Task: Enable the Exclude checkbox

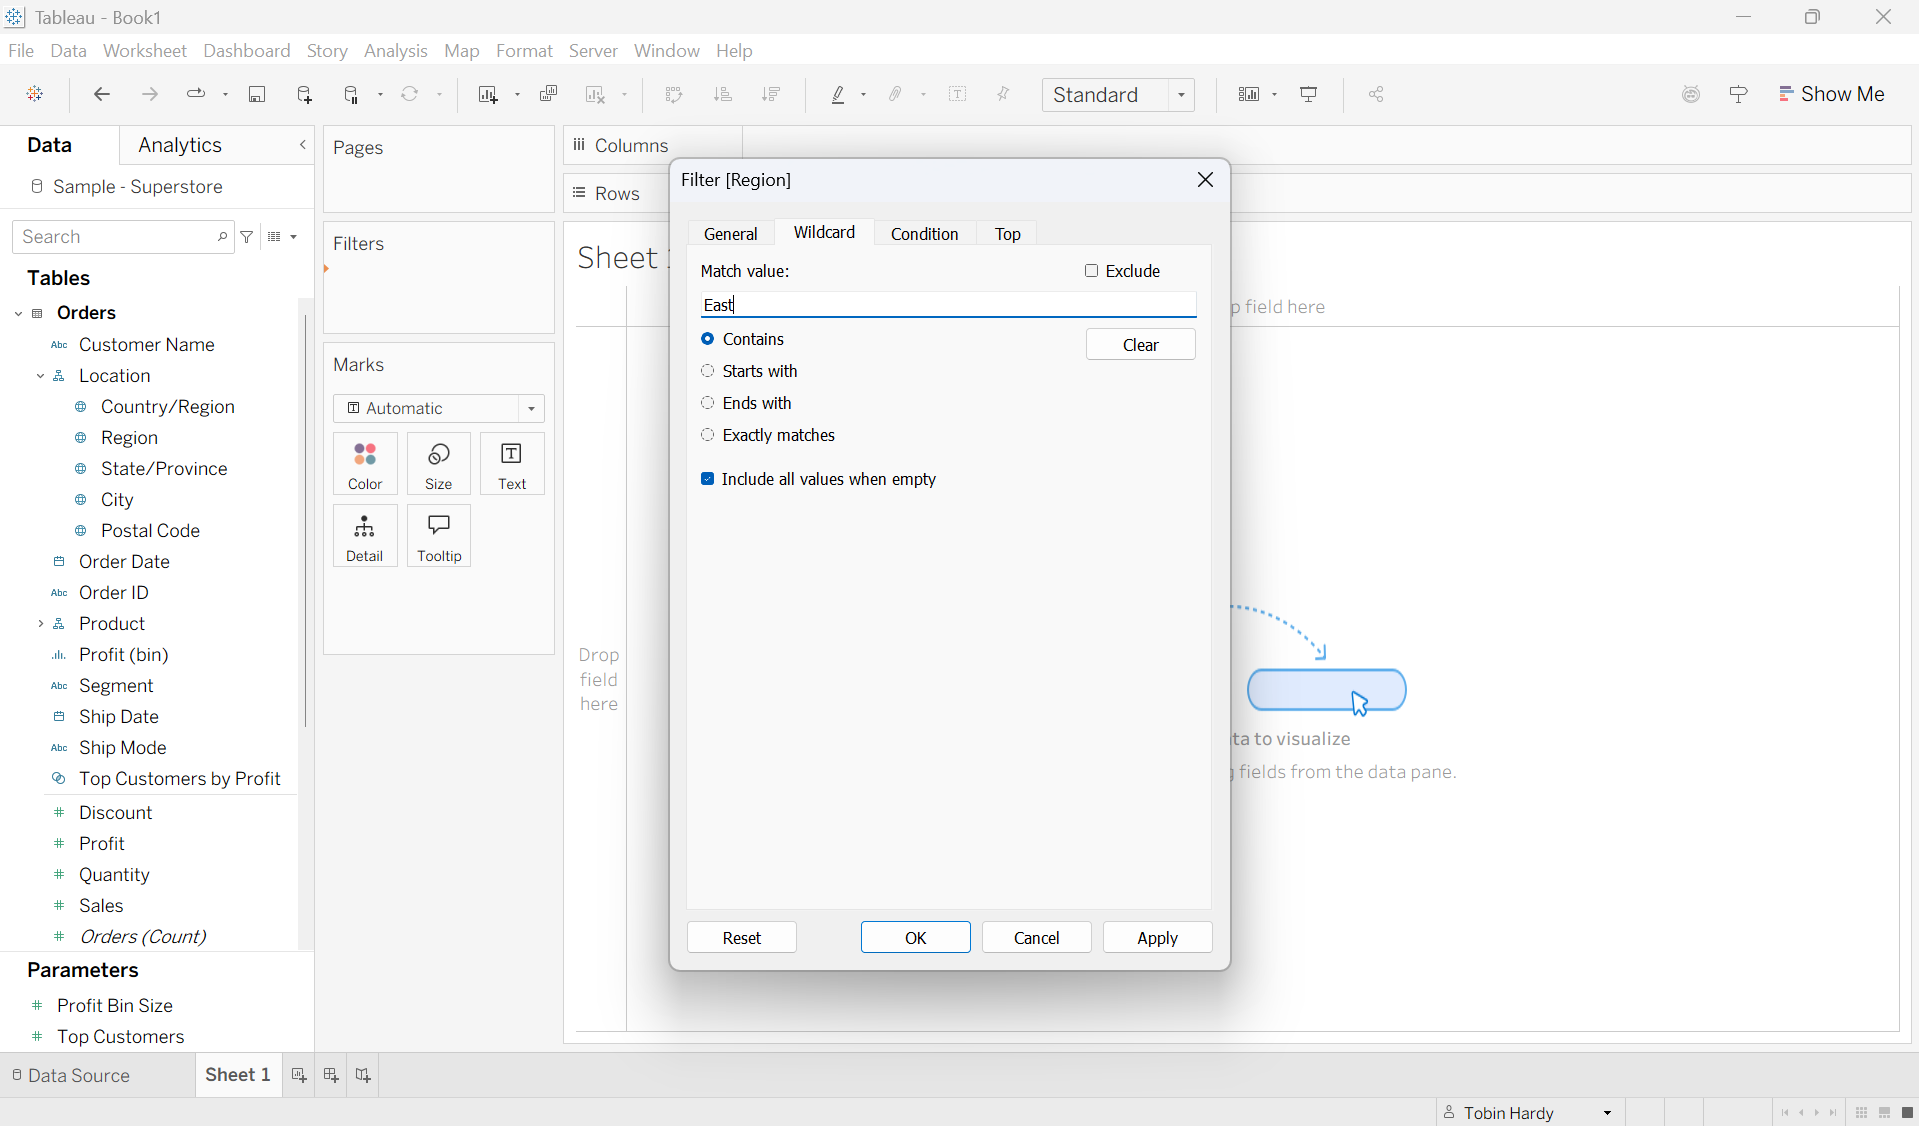Action: pos(1091,271)
